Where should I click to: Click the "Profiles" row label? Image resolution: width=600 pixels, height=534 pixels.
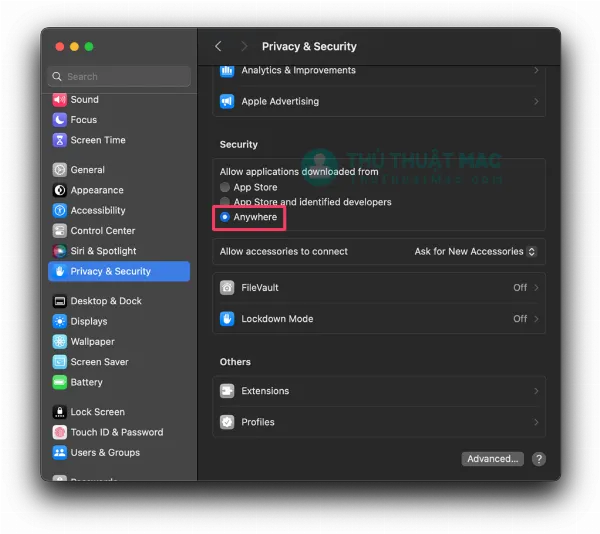[x=258, y=422]
